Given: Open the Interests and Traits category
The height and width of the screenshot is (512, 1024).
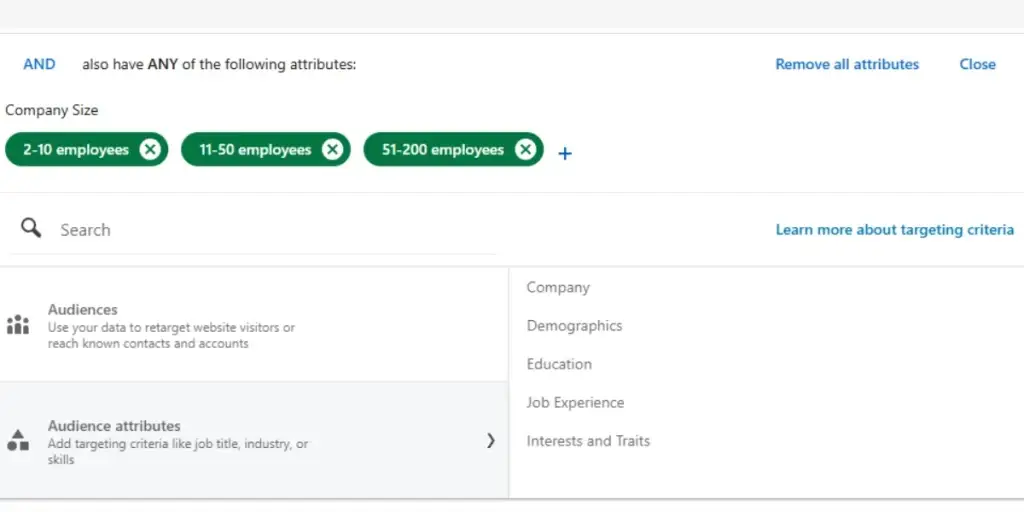Looking at the screenshot, I should coord(588,441).
